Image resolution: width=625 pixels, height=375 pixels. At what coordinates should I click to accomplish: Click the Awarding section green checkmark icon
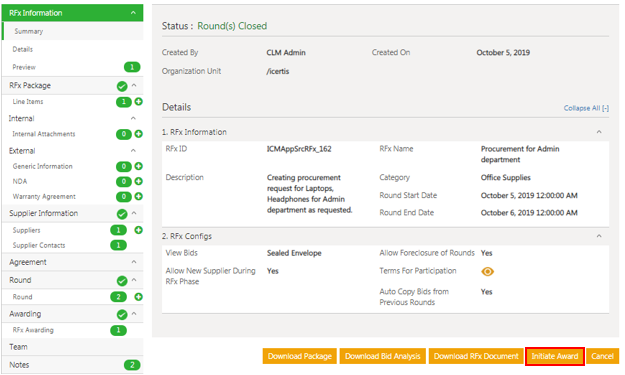[122, 314]
